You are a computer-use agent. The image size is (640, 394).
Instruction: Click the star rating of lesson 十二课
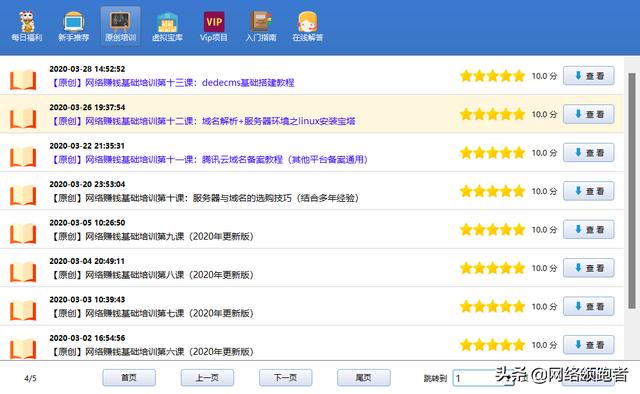click(492, 114)
